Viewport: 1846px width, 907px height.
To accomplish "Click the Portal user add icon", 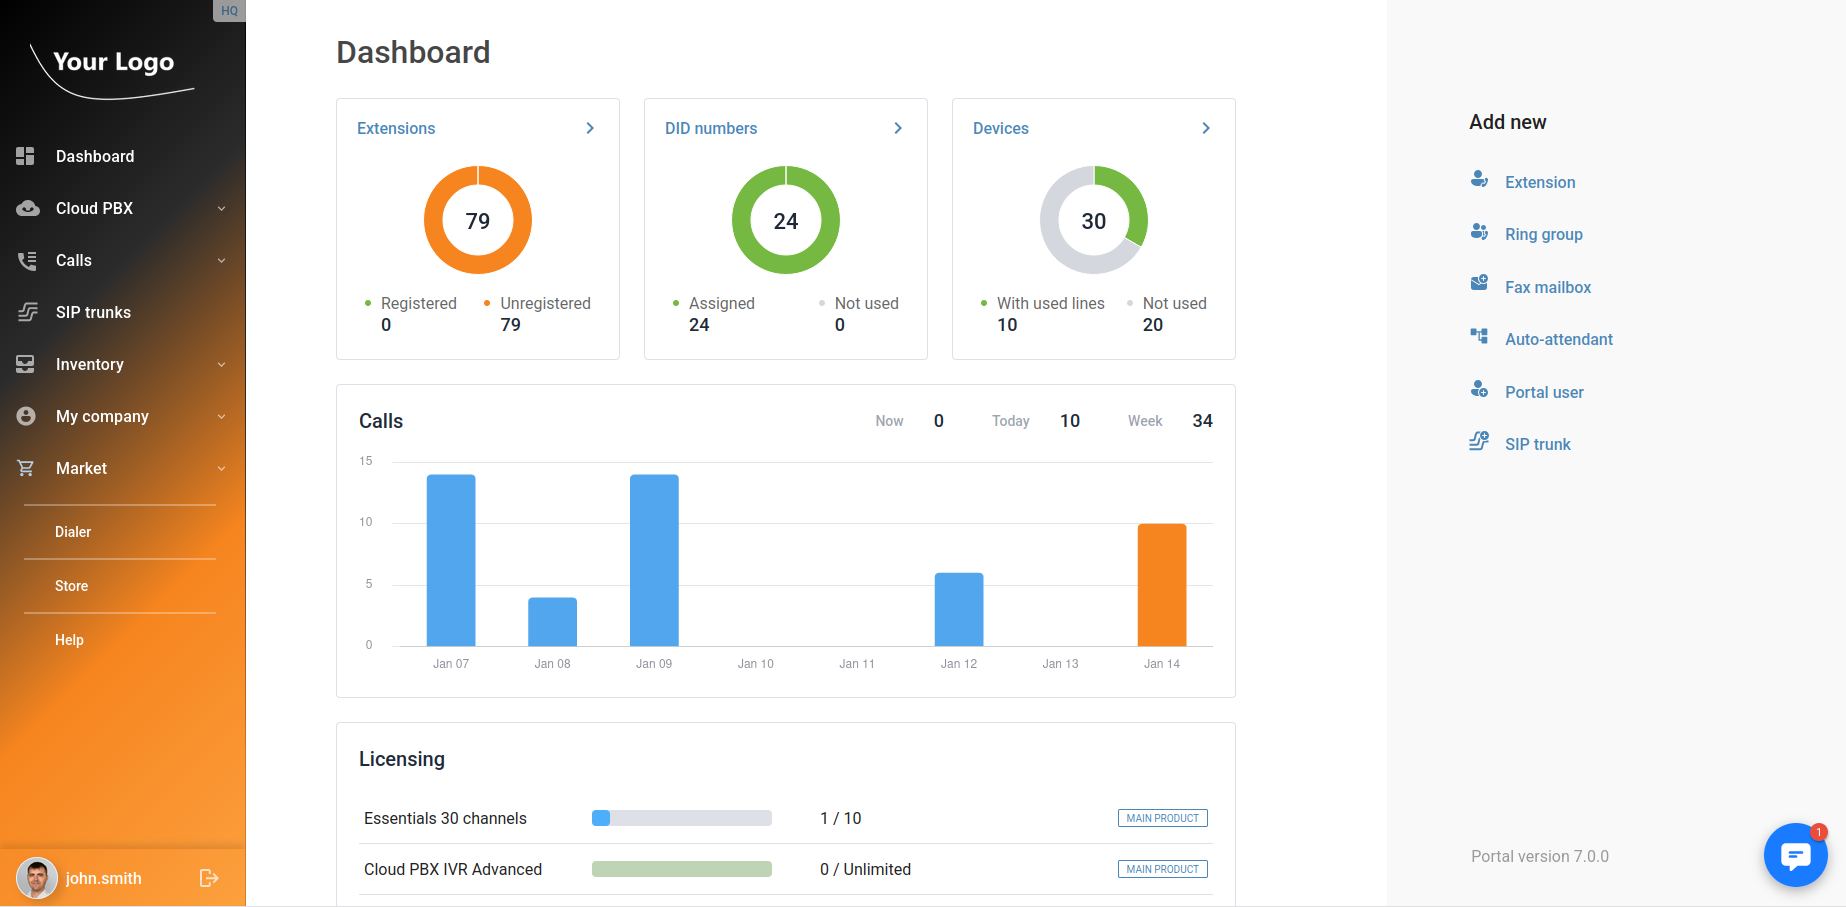I will point(1479,390).
